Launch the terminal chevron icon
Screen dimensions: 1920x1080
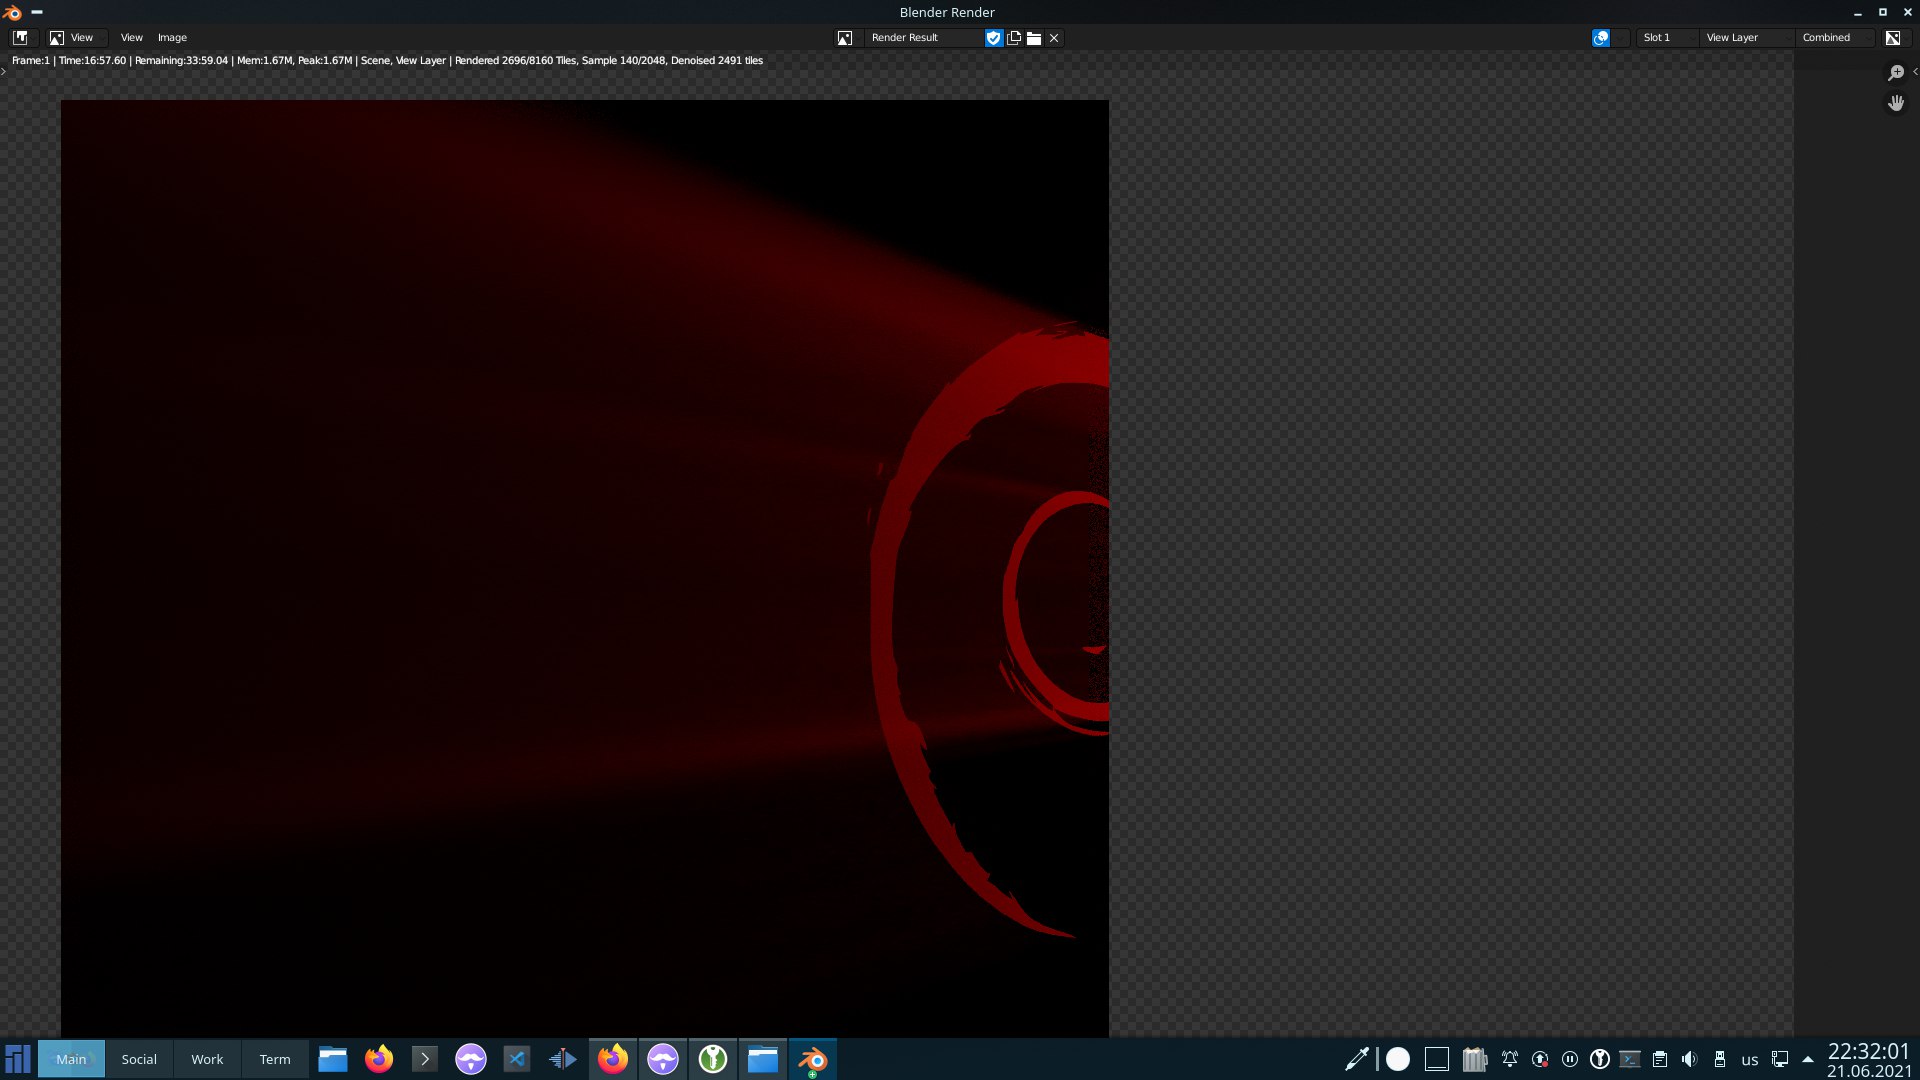(x=425, y=1059)
